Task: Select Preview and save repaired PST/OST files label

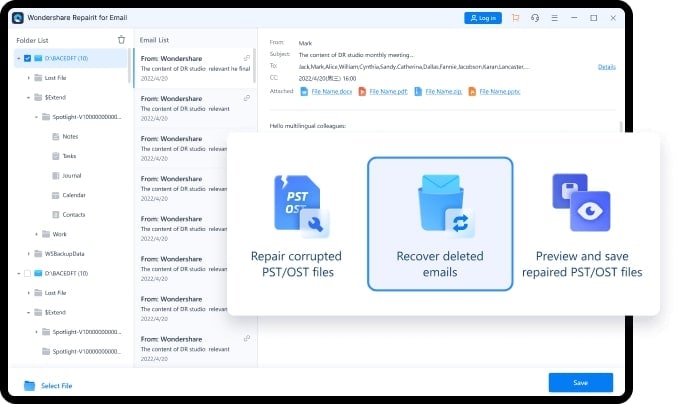Action: (582, 264)
